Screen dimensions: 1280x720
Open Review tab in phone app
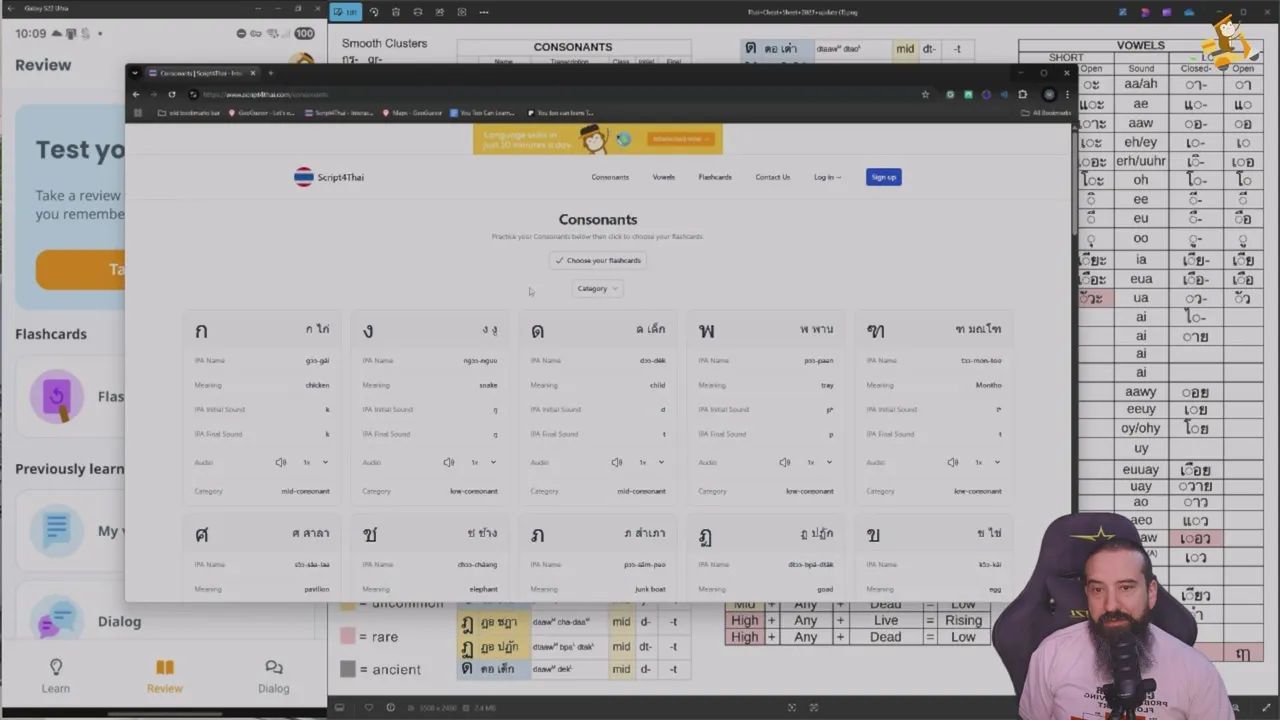[x=165, y=676]
